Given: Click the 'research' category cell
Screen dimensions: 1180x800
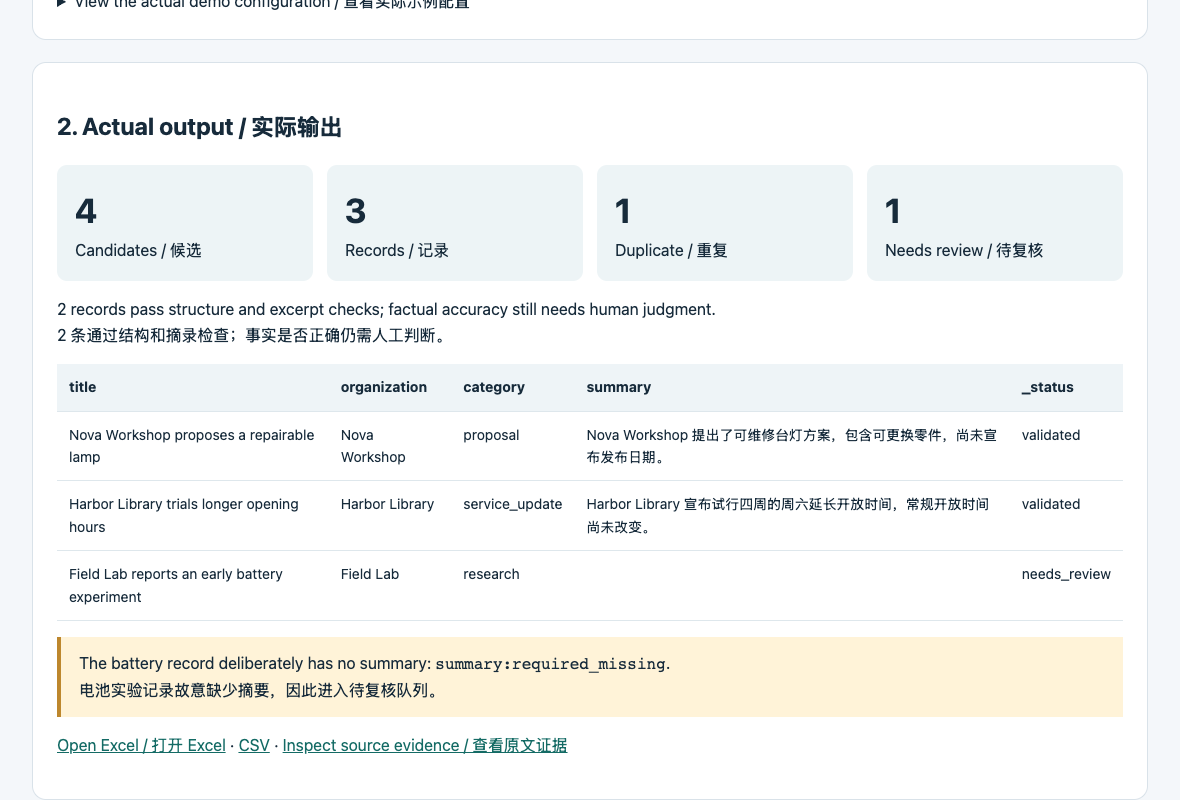Looking at the screenshot, I should [491, 574].
